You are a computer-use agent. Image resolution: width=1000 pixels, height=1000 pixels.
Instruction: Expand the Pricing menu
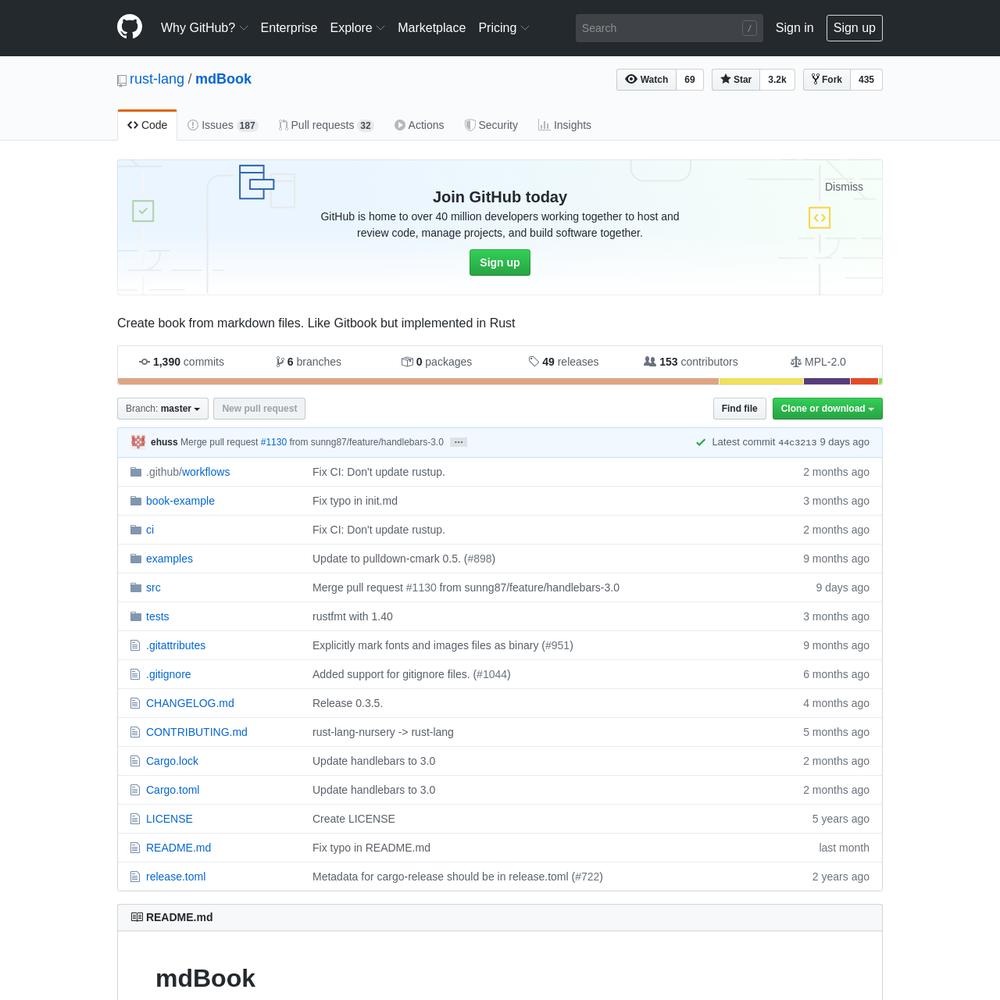[x=504, y=28]
